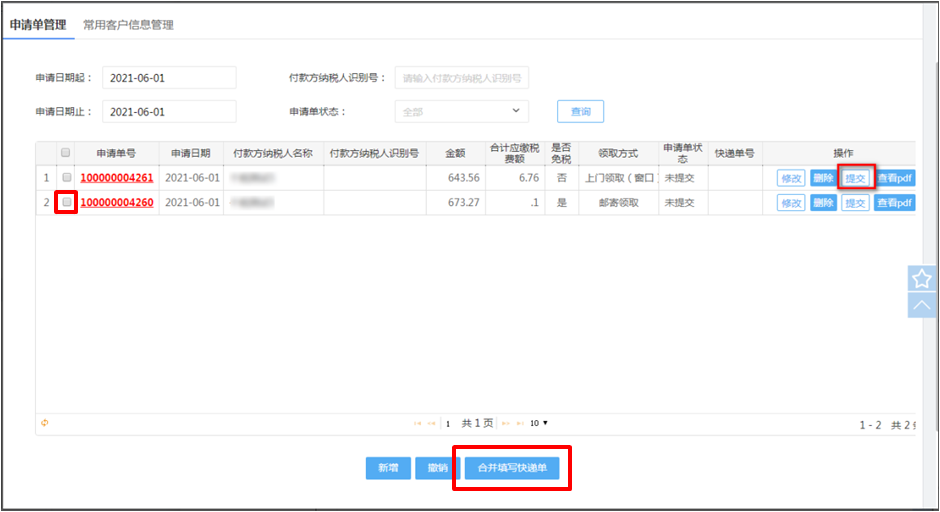Screen dimensions: 940x512
Task: Go to the first page pagination icon
Action: [418, 424]
